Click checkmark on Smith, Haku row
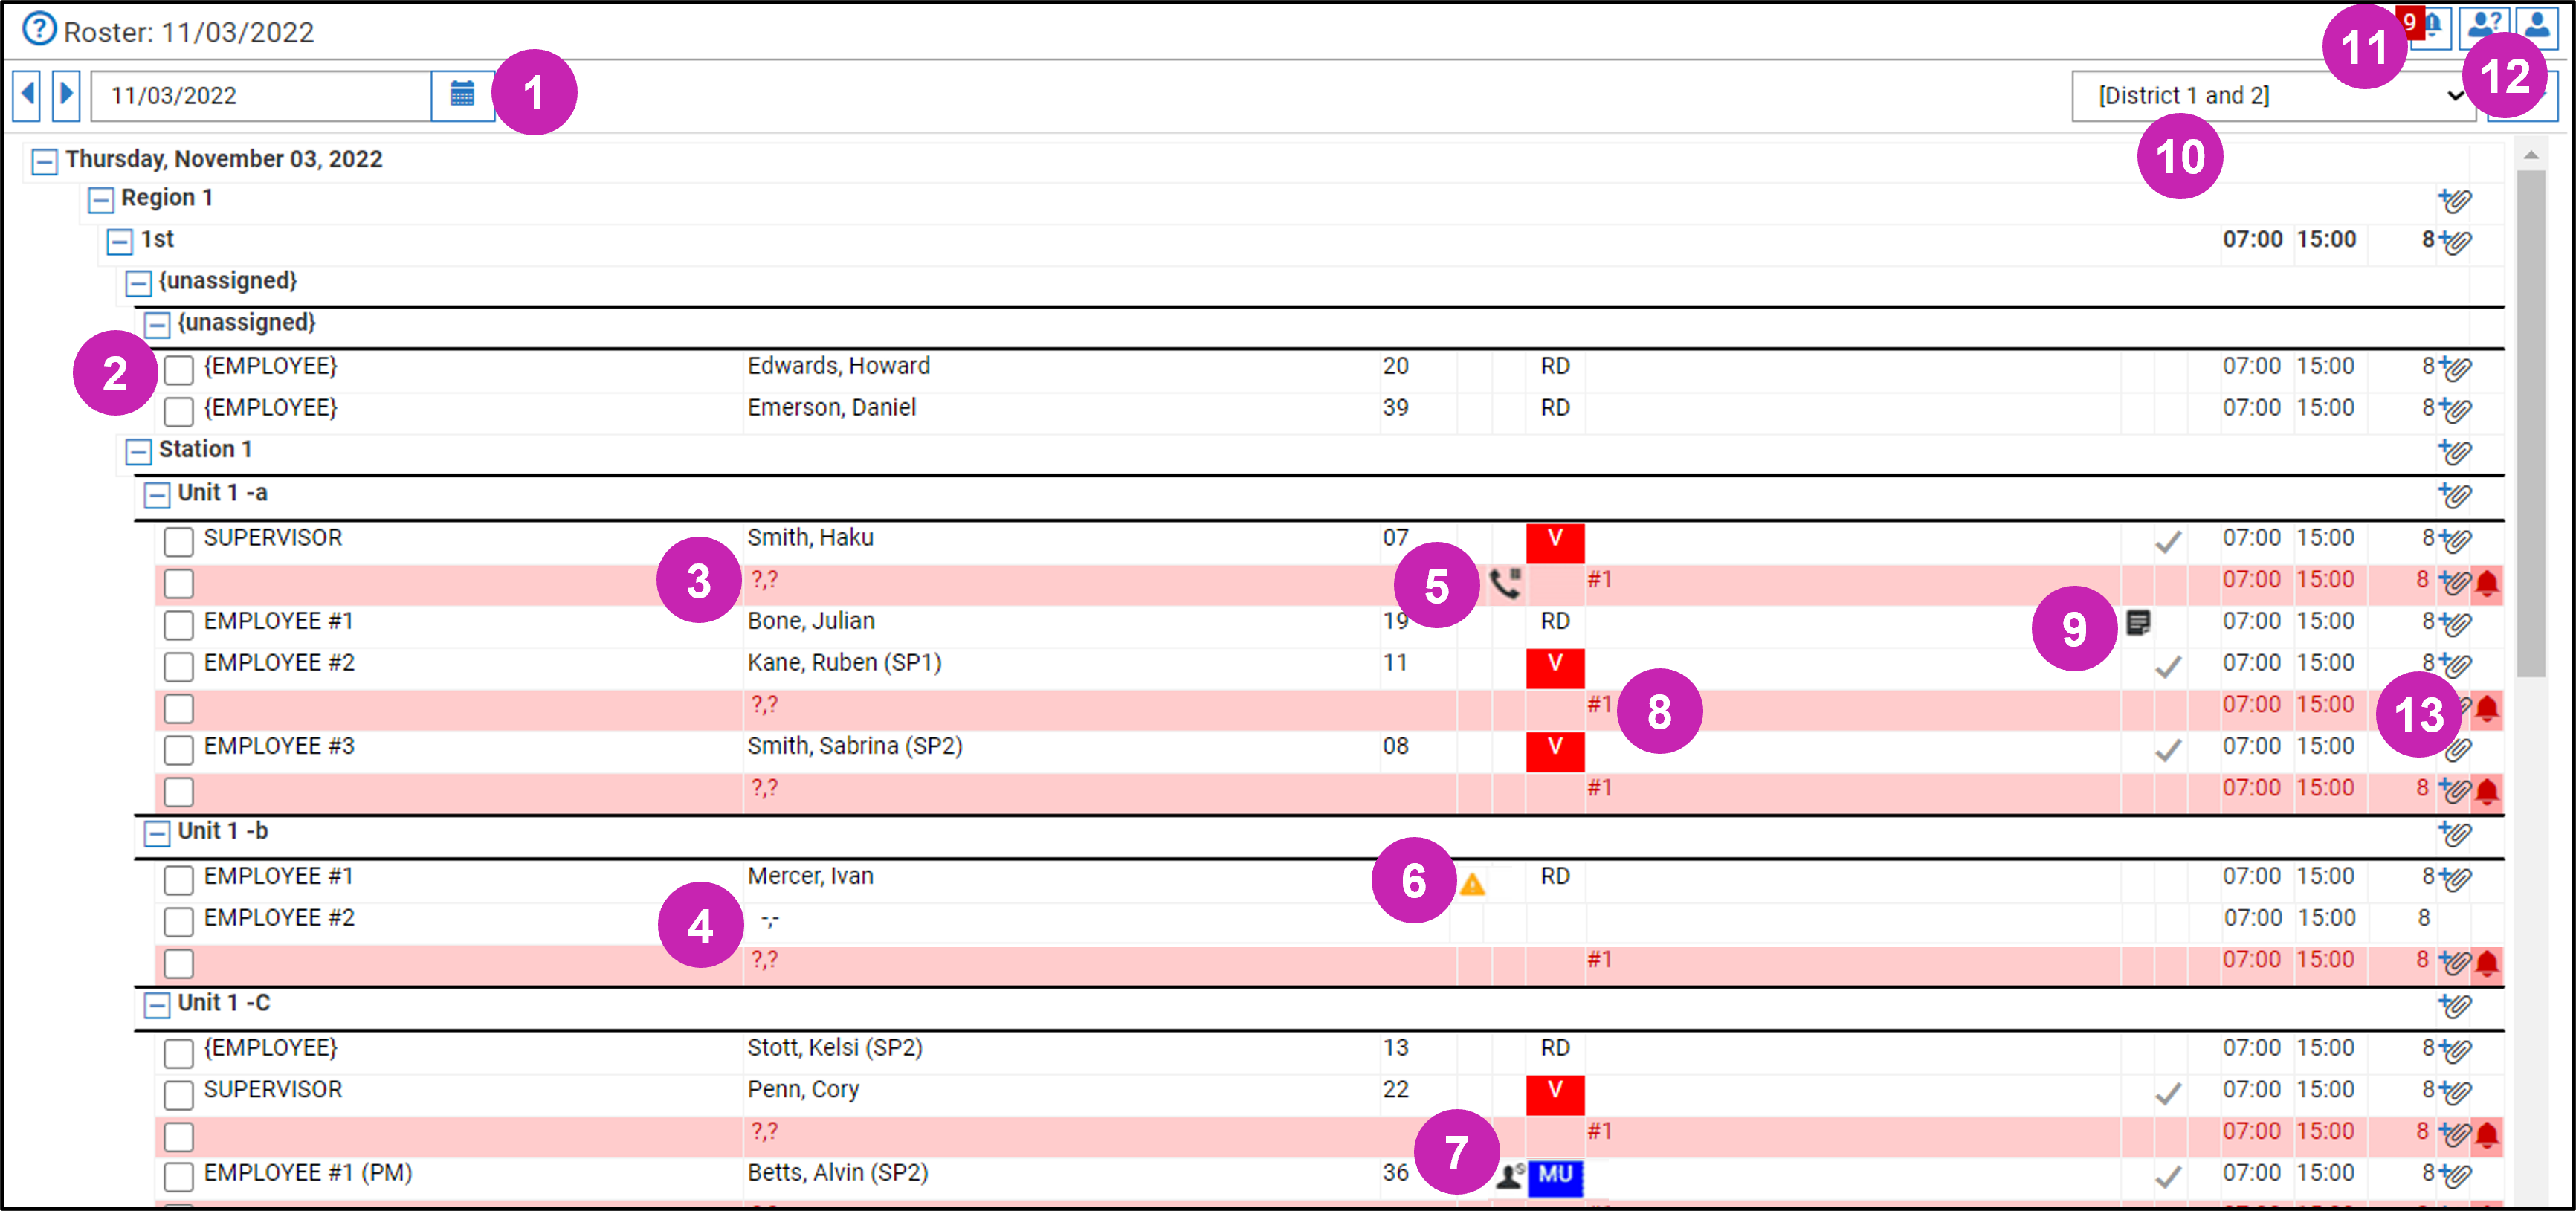 (x=2168, y=541)
